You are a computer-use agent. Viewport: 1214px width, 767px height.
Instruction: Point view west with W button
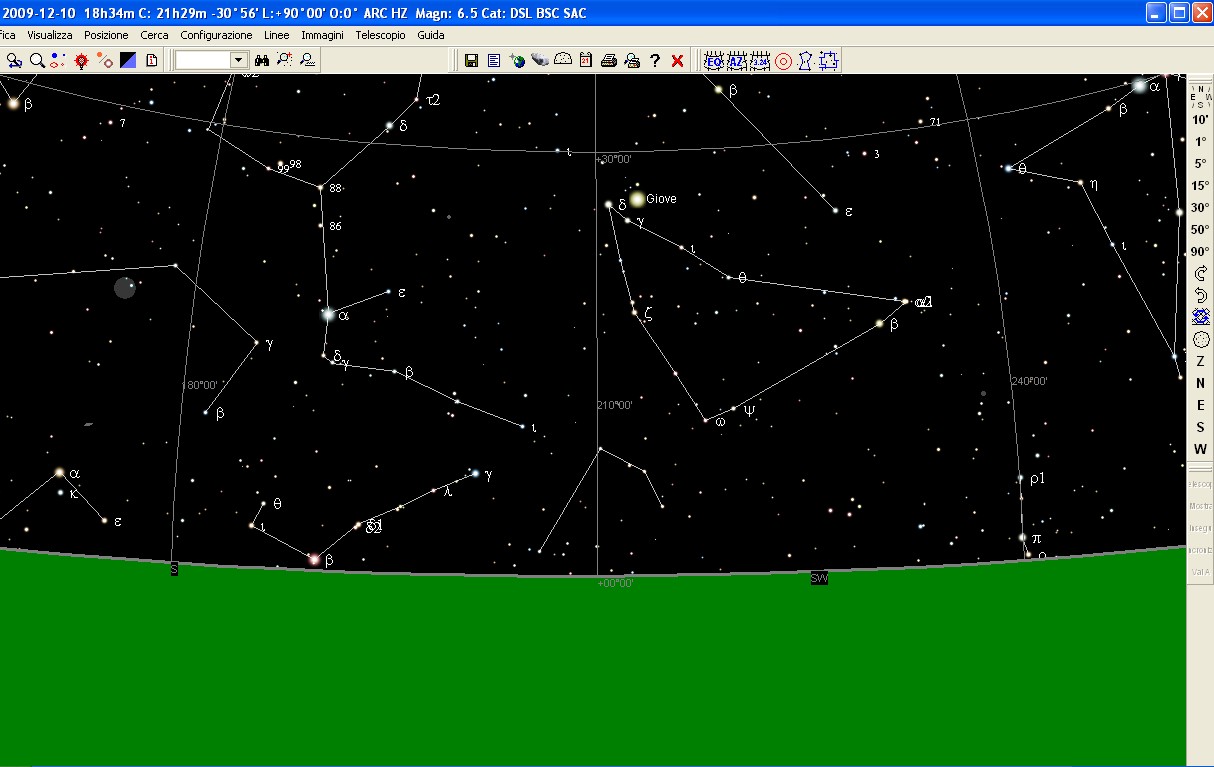point(1200,450)
